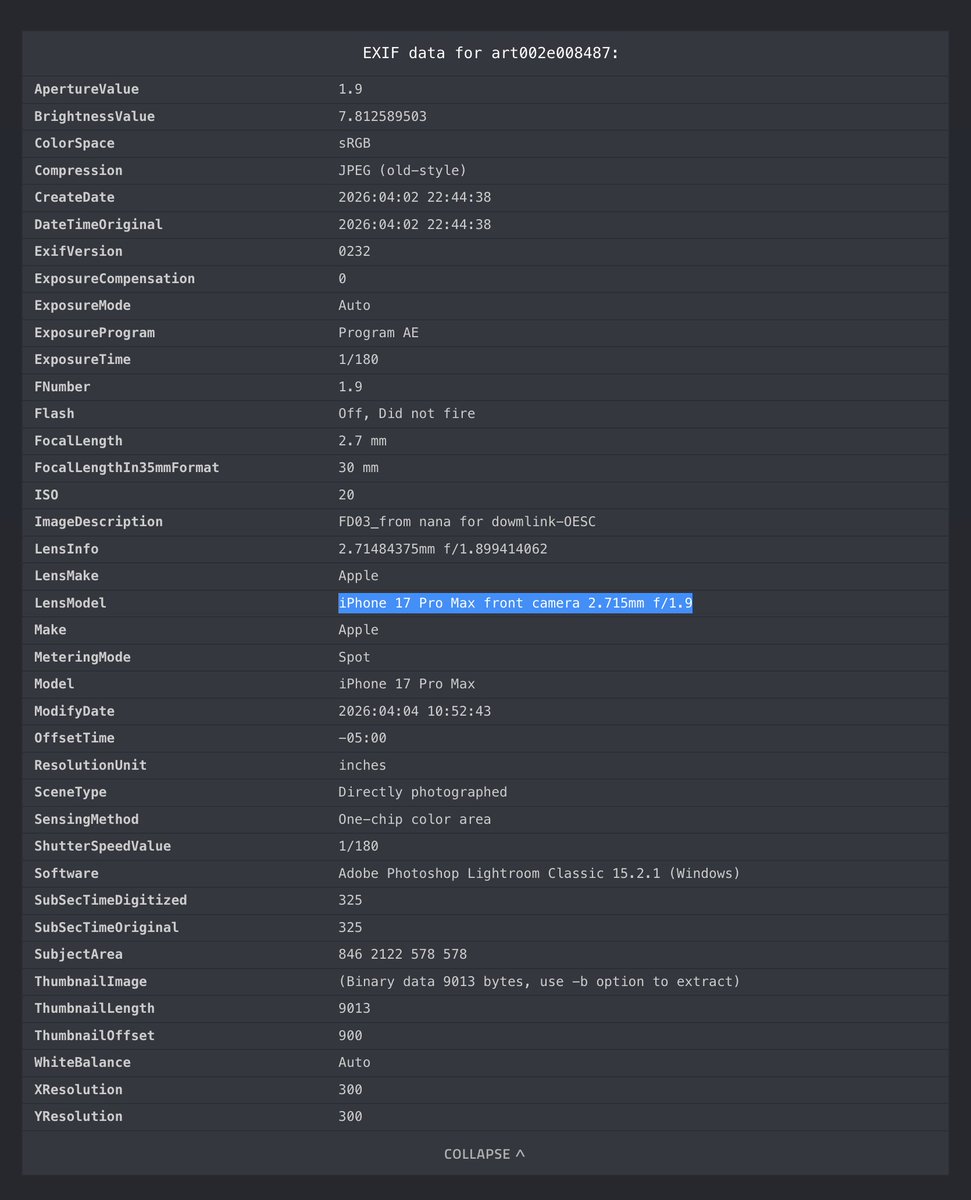Click the title 'EXIF data for art002e008487:'
The width and height of the screenshot is (971, 1200).
click(490, 52)
